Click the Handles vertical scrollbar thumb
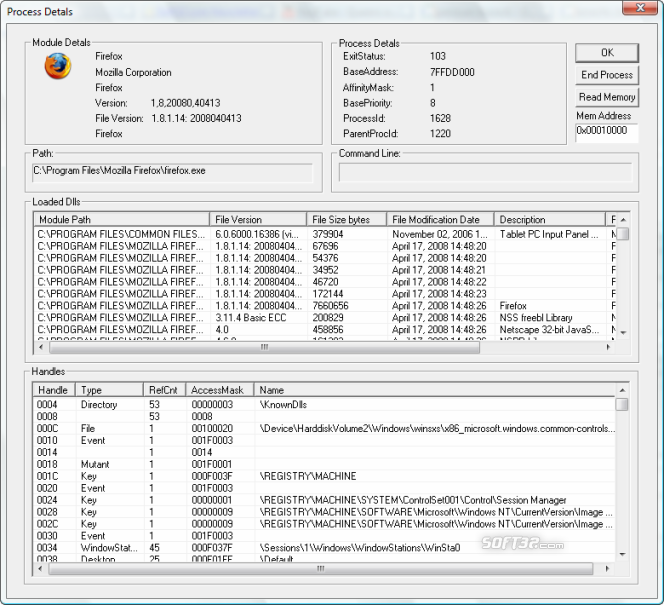The image size is (664, 605). [x=622, y=404]
